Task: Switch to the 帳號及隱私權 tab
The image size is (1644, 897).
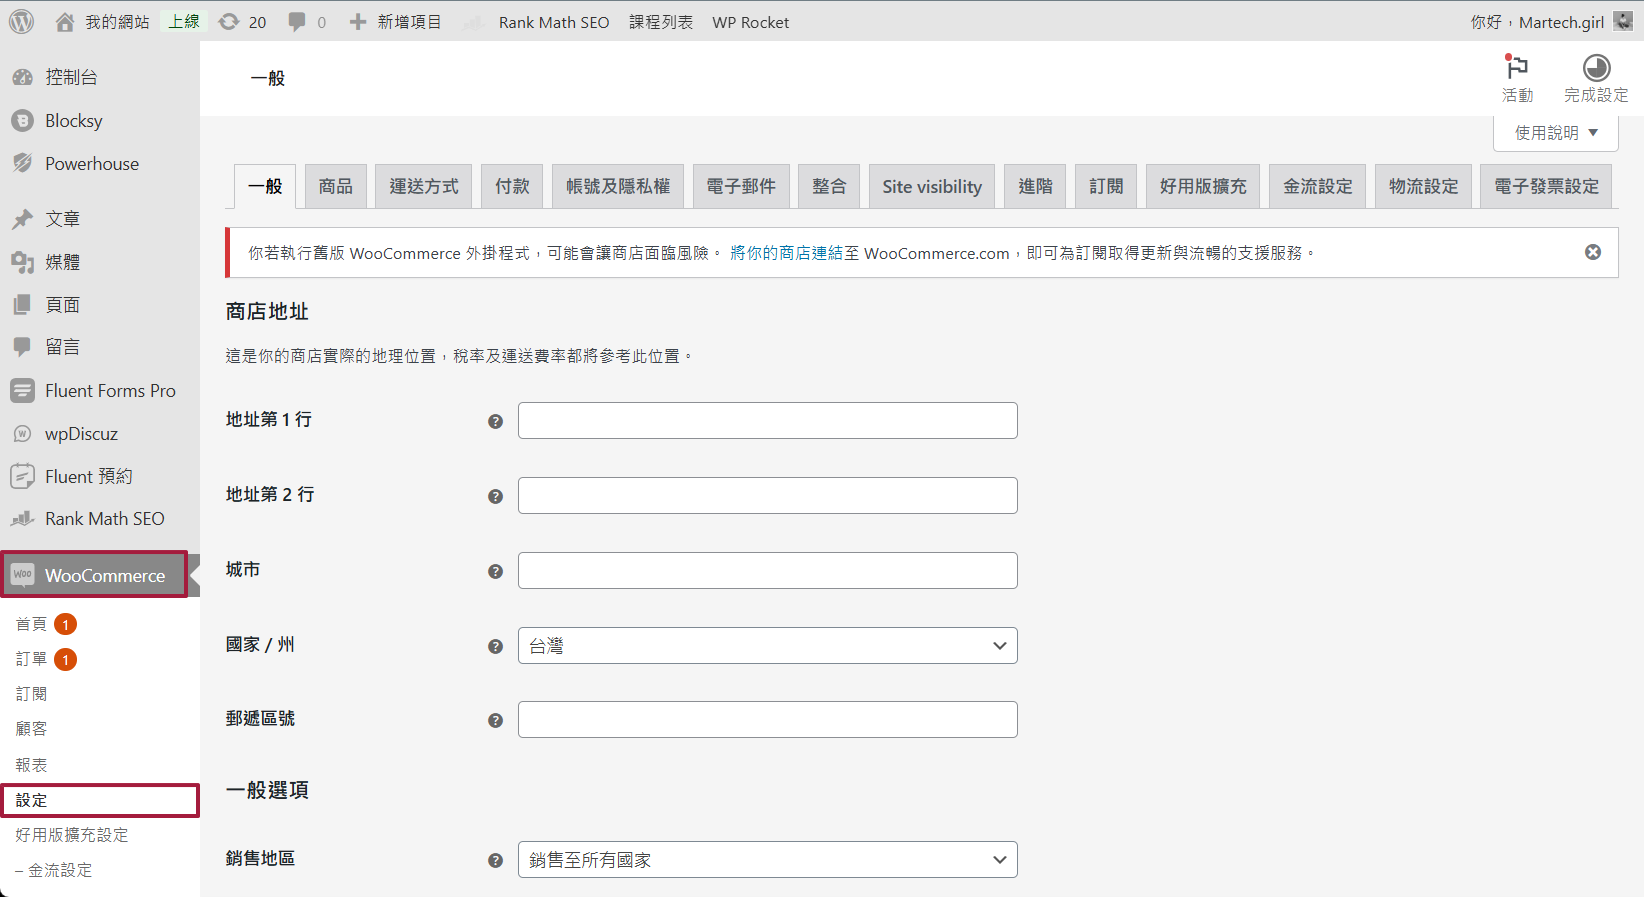Action: (x=618, y=186)
